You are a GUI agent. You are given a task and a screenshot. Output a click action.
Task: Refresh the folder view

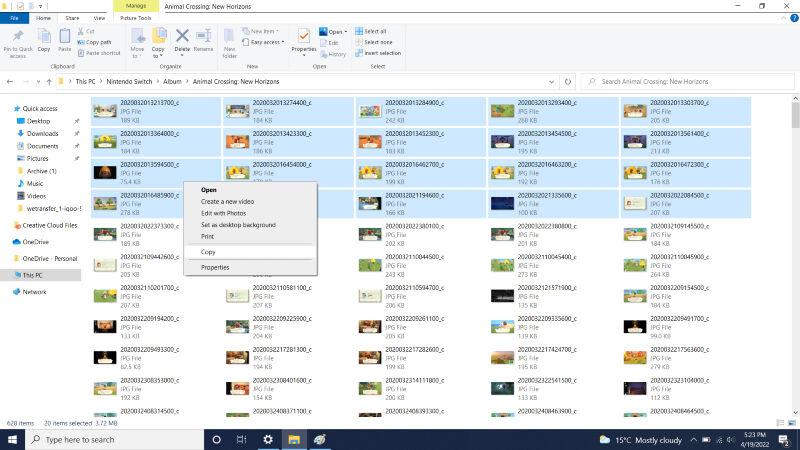point(567,82)
